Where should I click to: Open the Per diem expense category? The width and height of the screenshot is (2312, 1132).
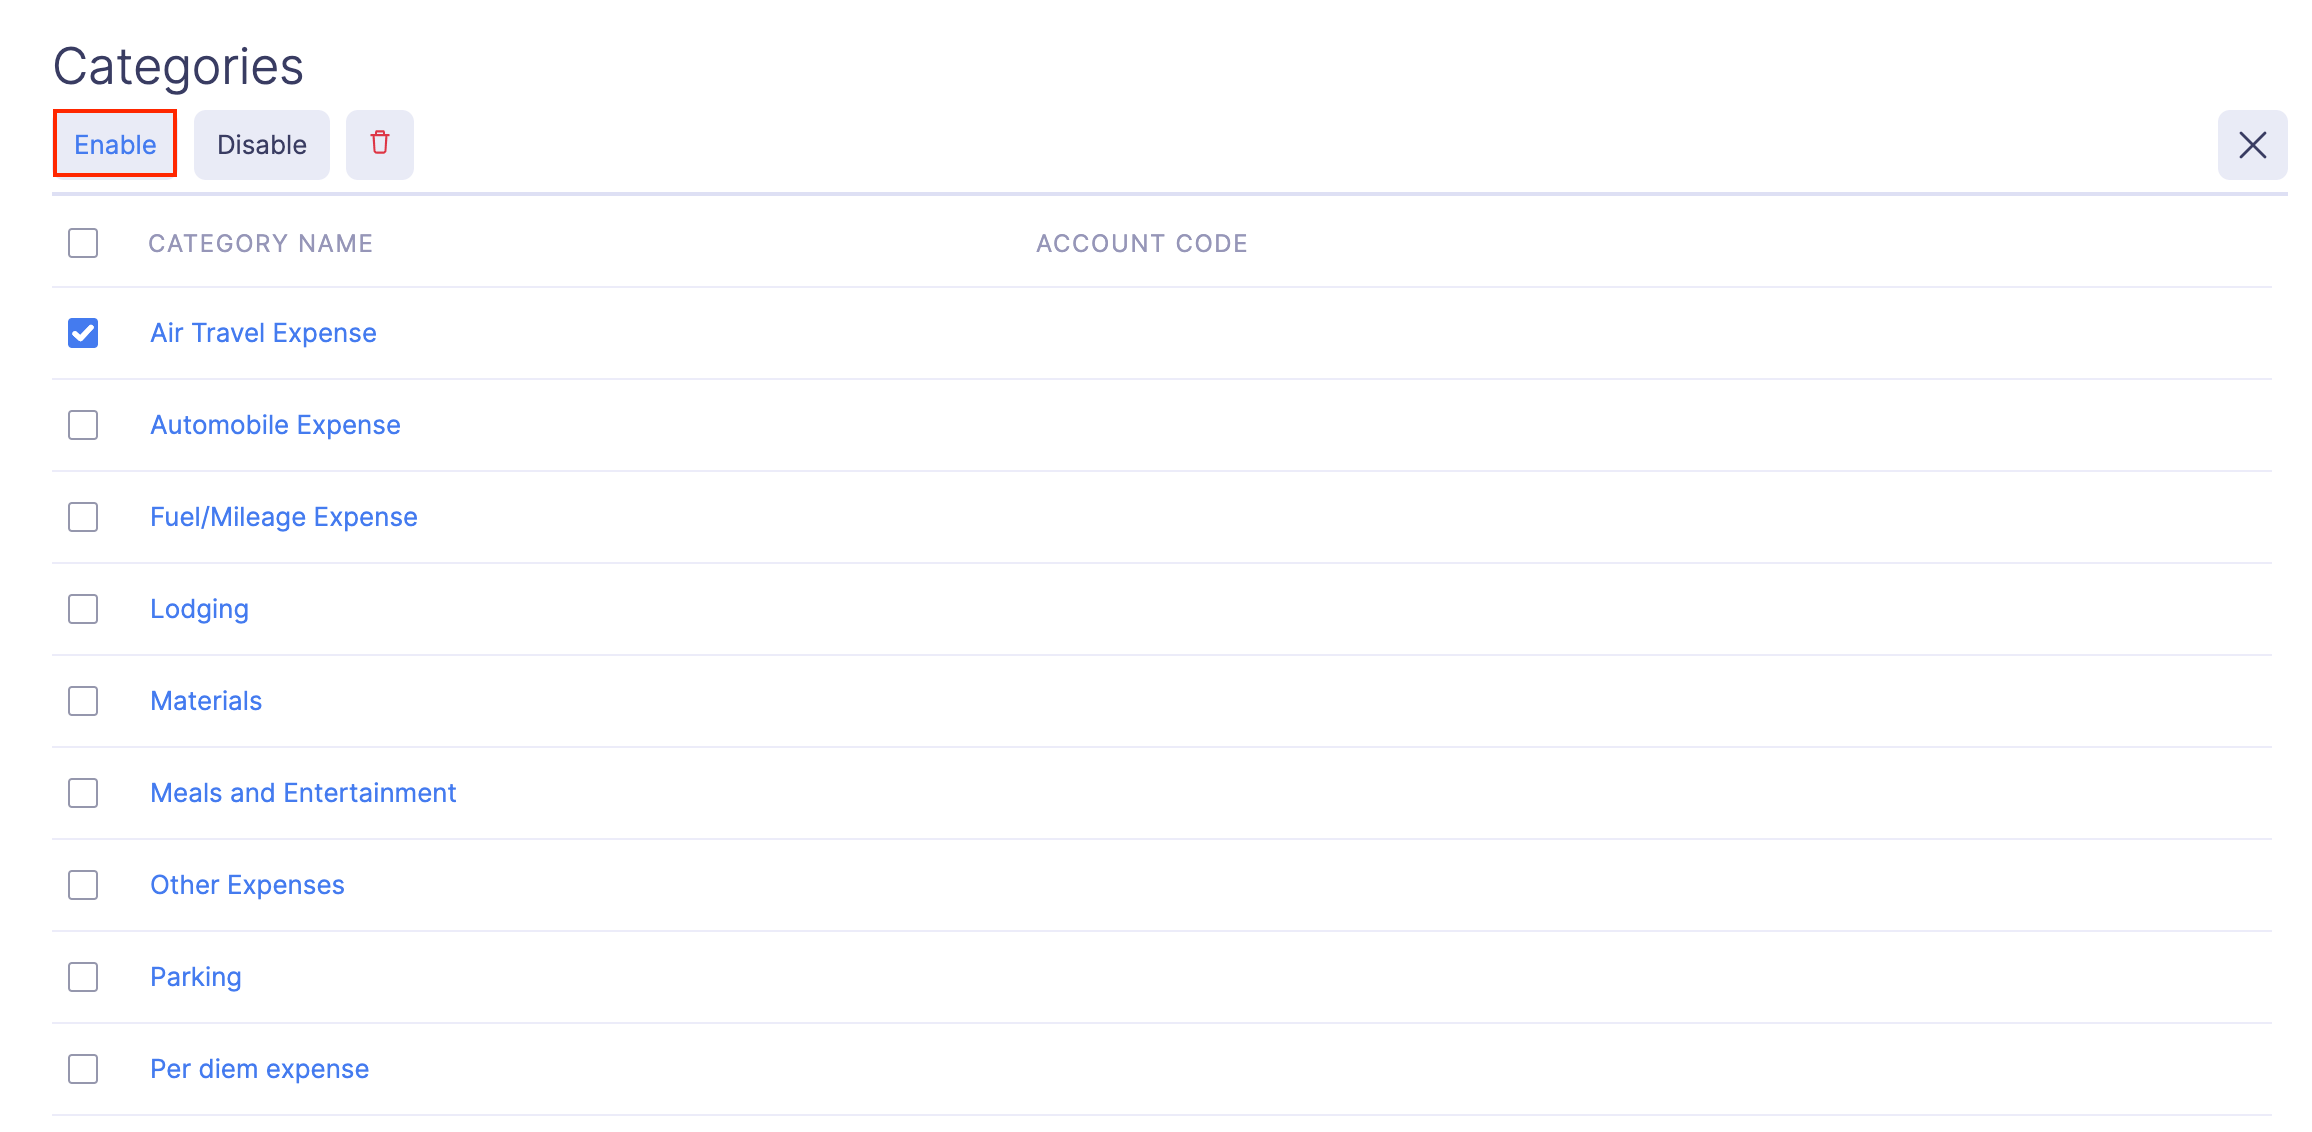pyautogui.click(x=258, y=1069)
